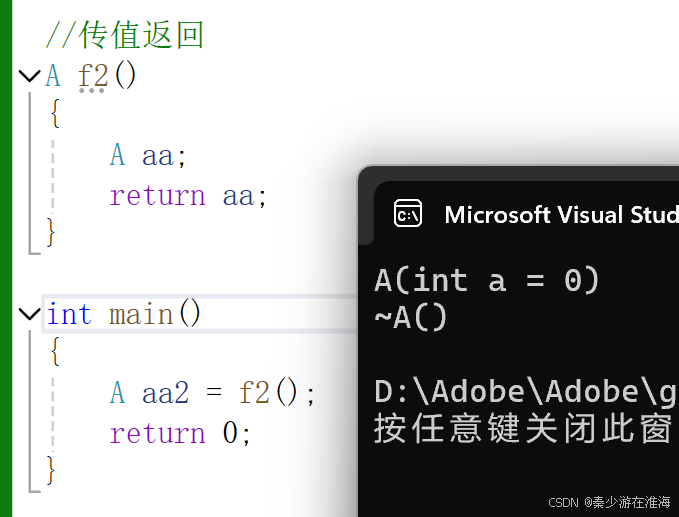Click the f2() call in main
Viewport: 679px width, 517px height.
point(268,392)
